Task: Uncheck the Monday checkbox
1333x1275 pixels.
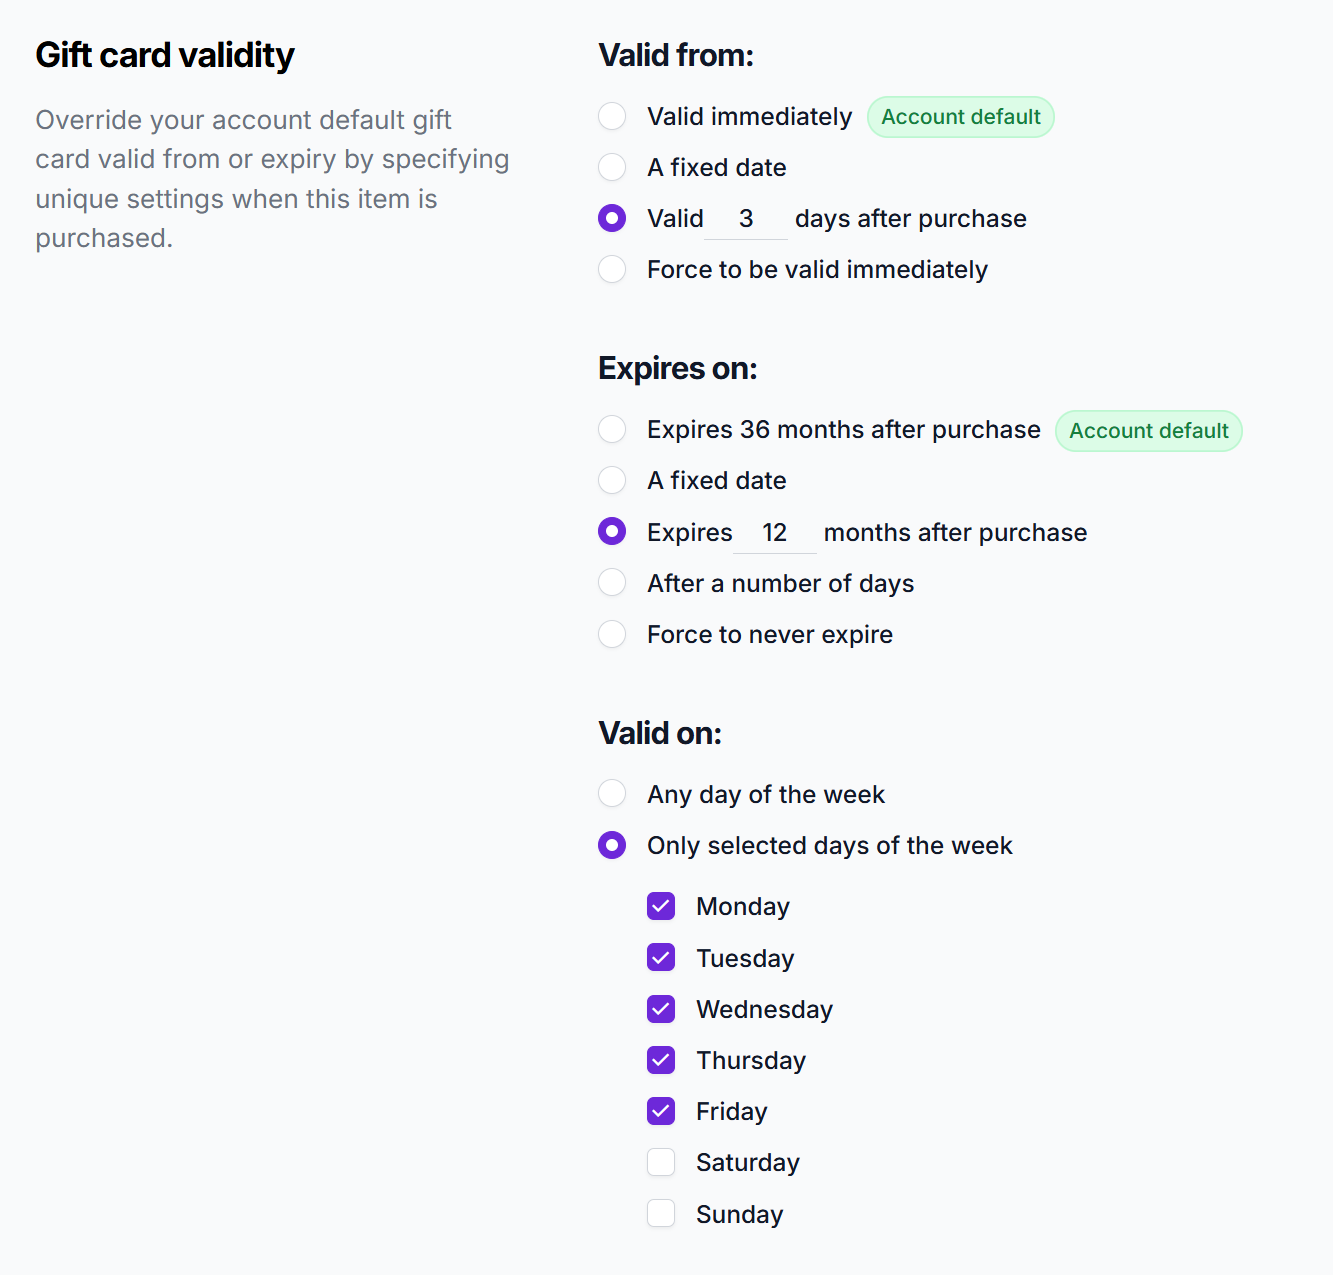Action: 661,907
